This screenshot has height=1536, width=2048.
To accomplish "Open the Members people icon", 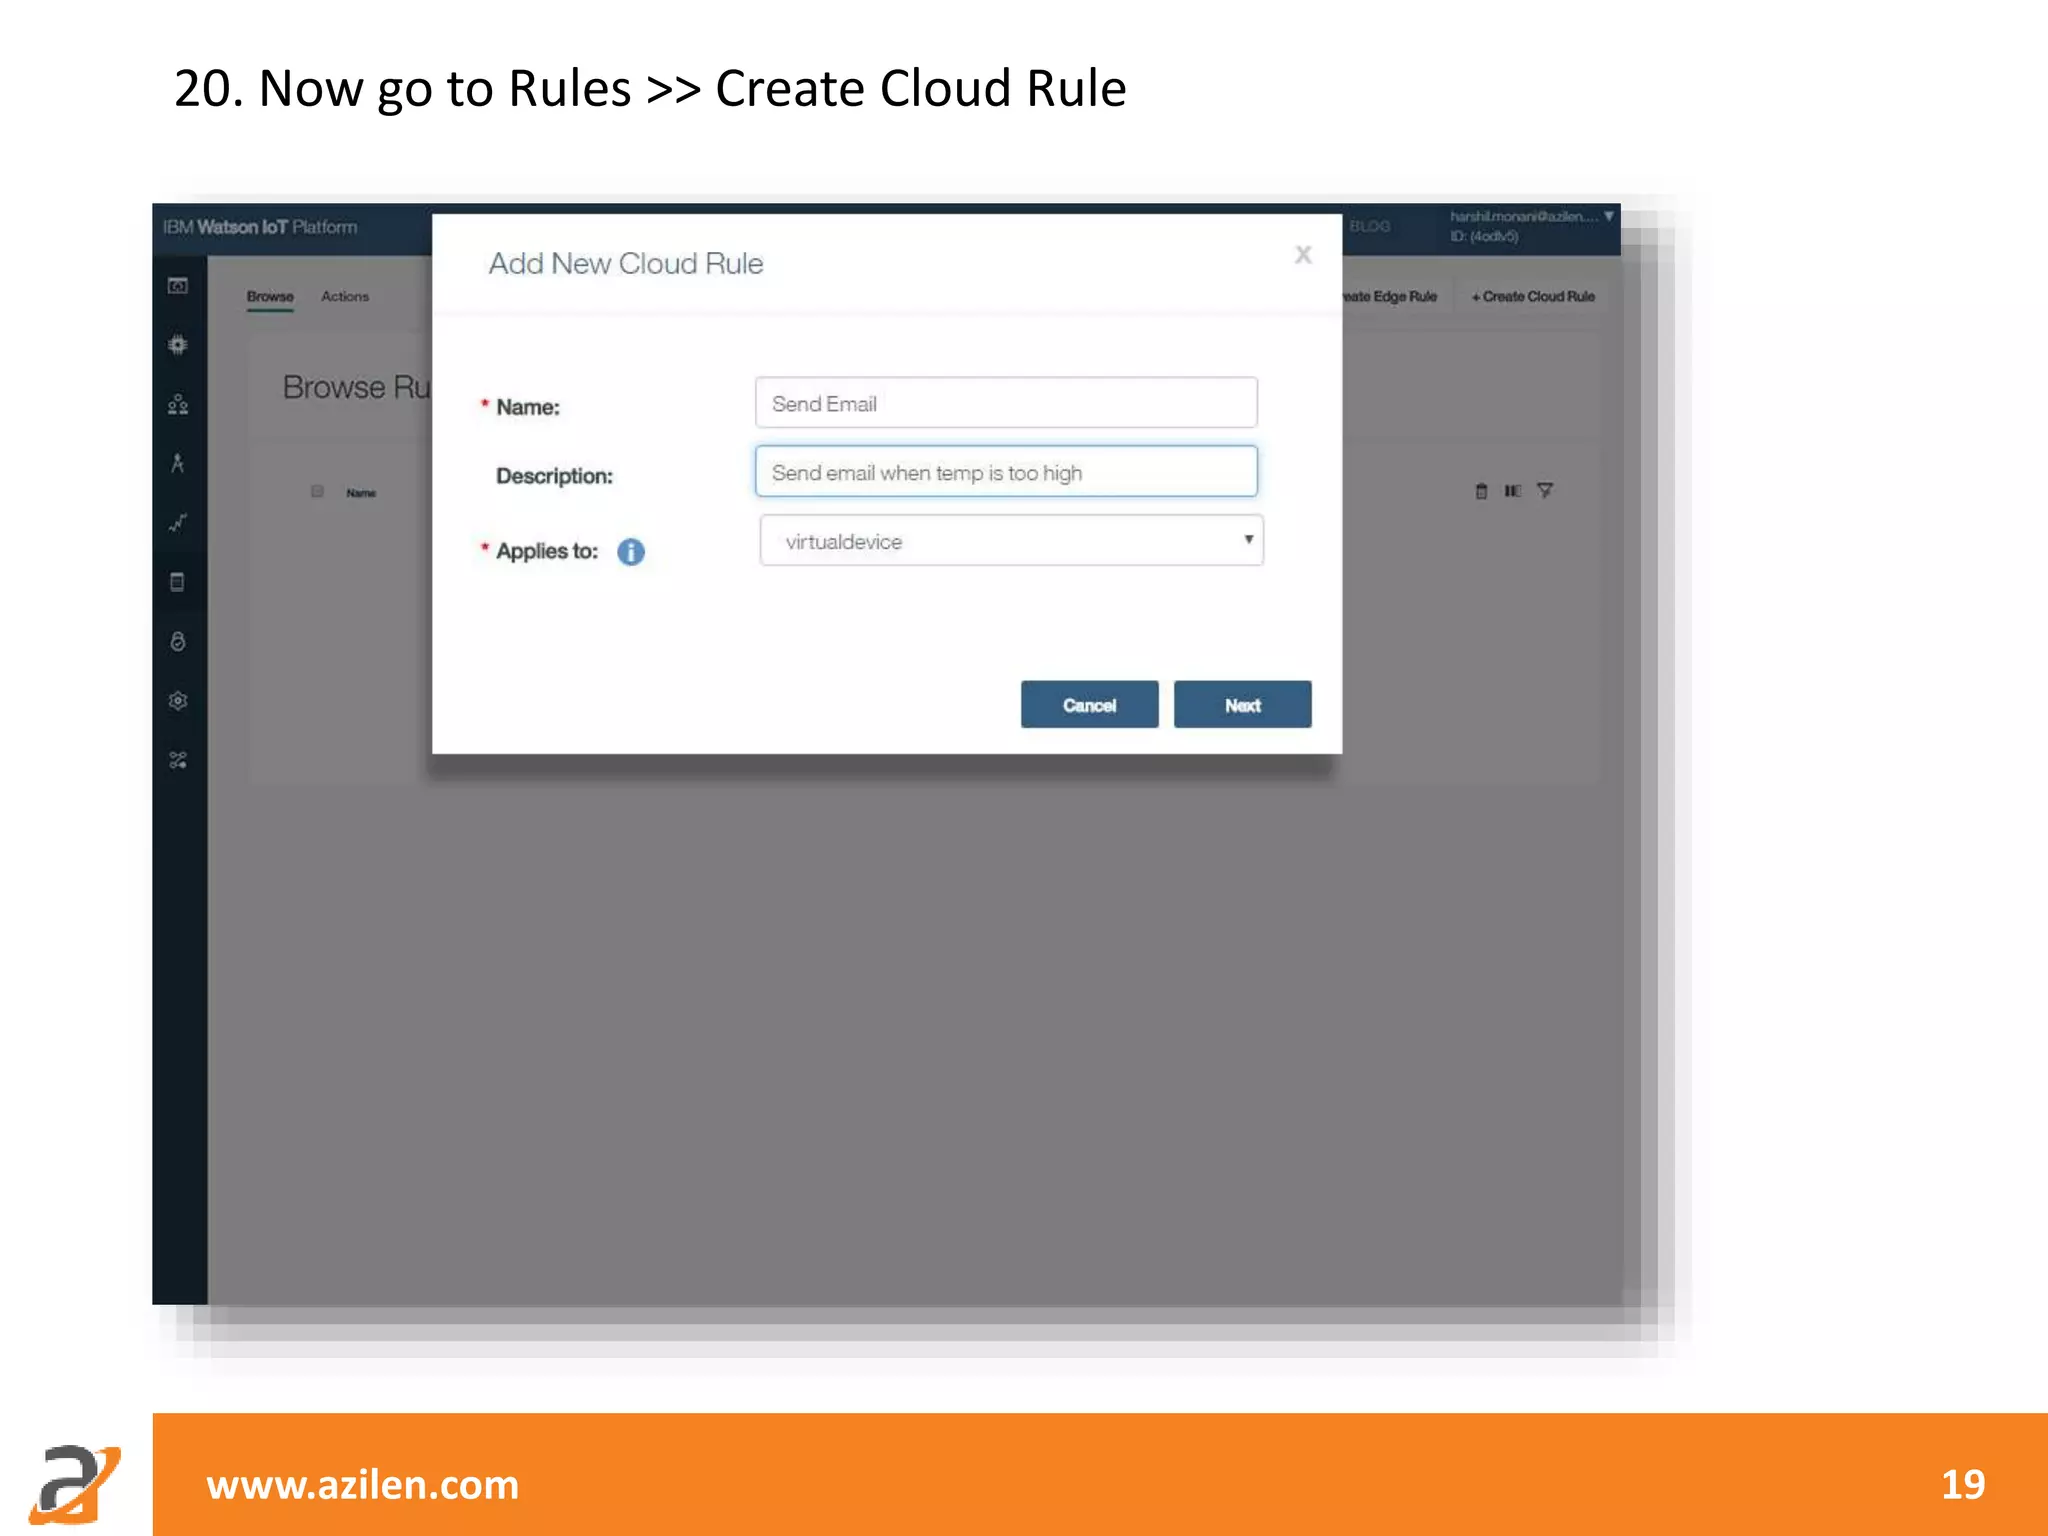I will click(178, 404).
